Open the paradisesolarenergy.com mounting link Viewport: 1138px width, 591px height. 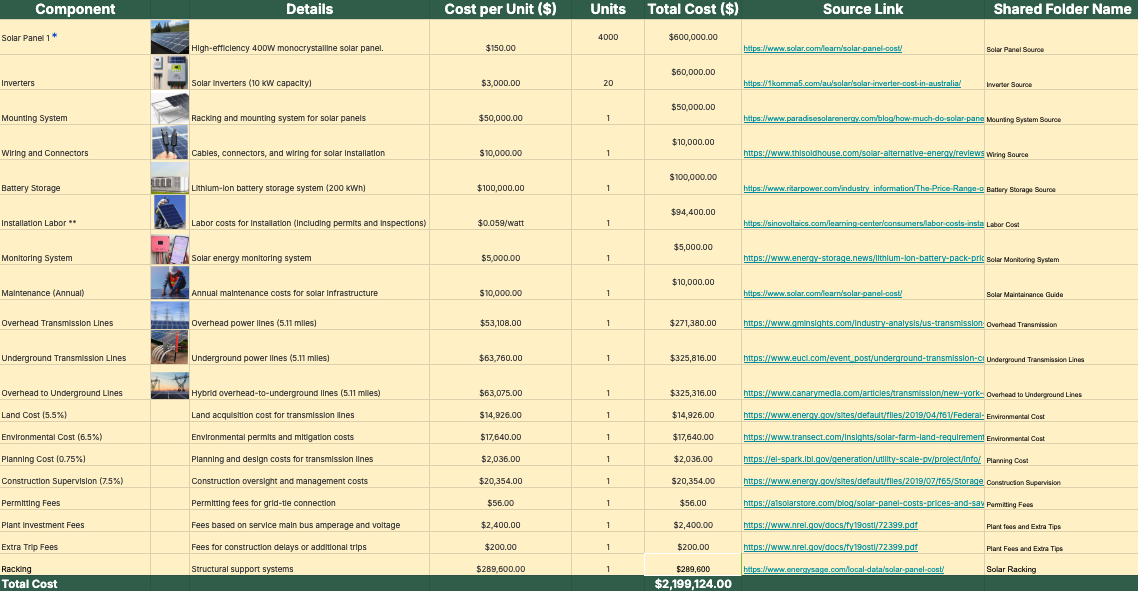[x=864, y=118]
